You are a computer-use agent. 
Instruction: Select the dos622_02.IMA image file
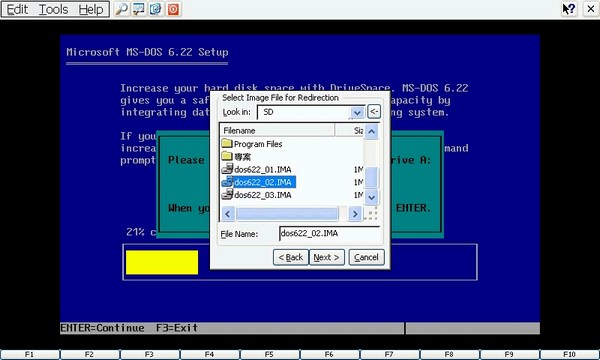click(x=262, y=182)
